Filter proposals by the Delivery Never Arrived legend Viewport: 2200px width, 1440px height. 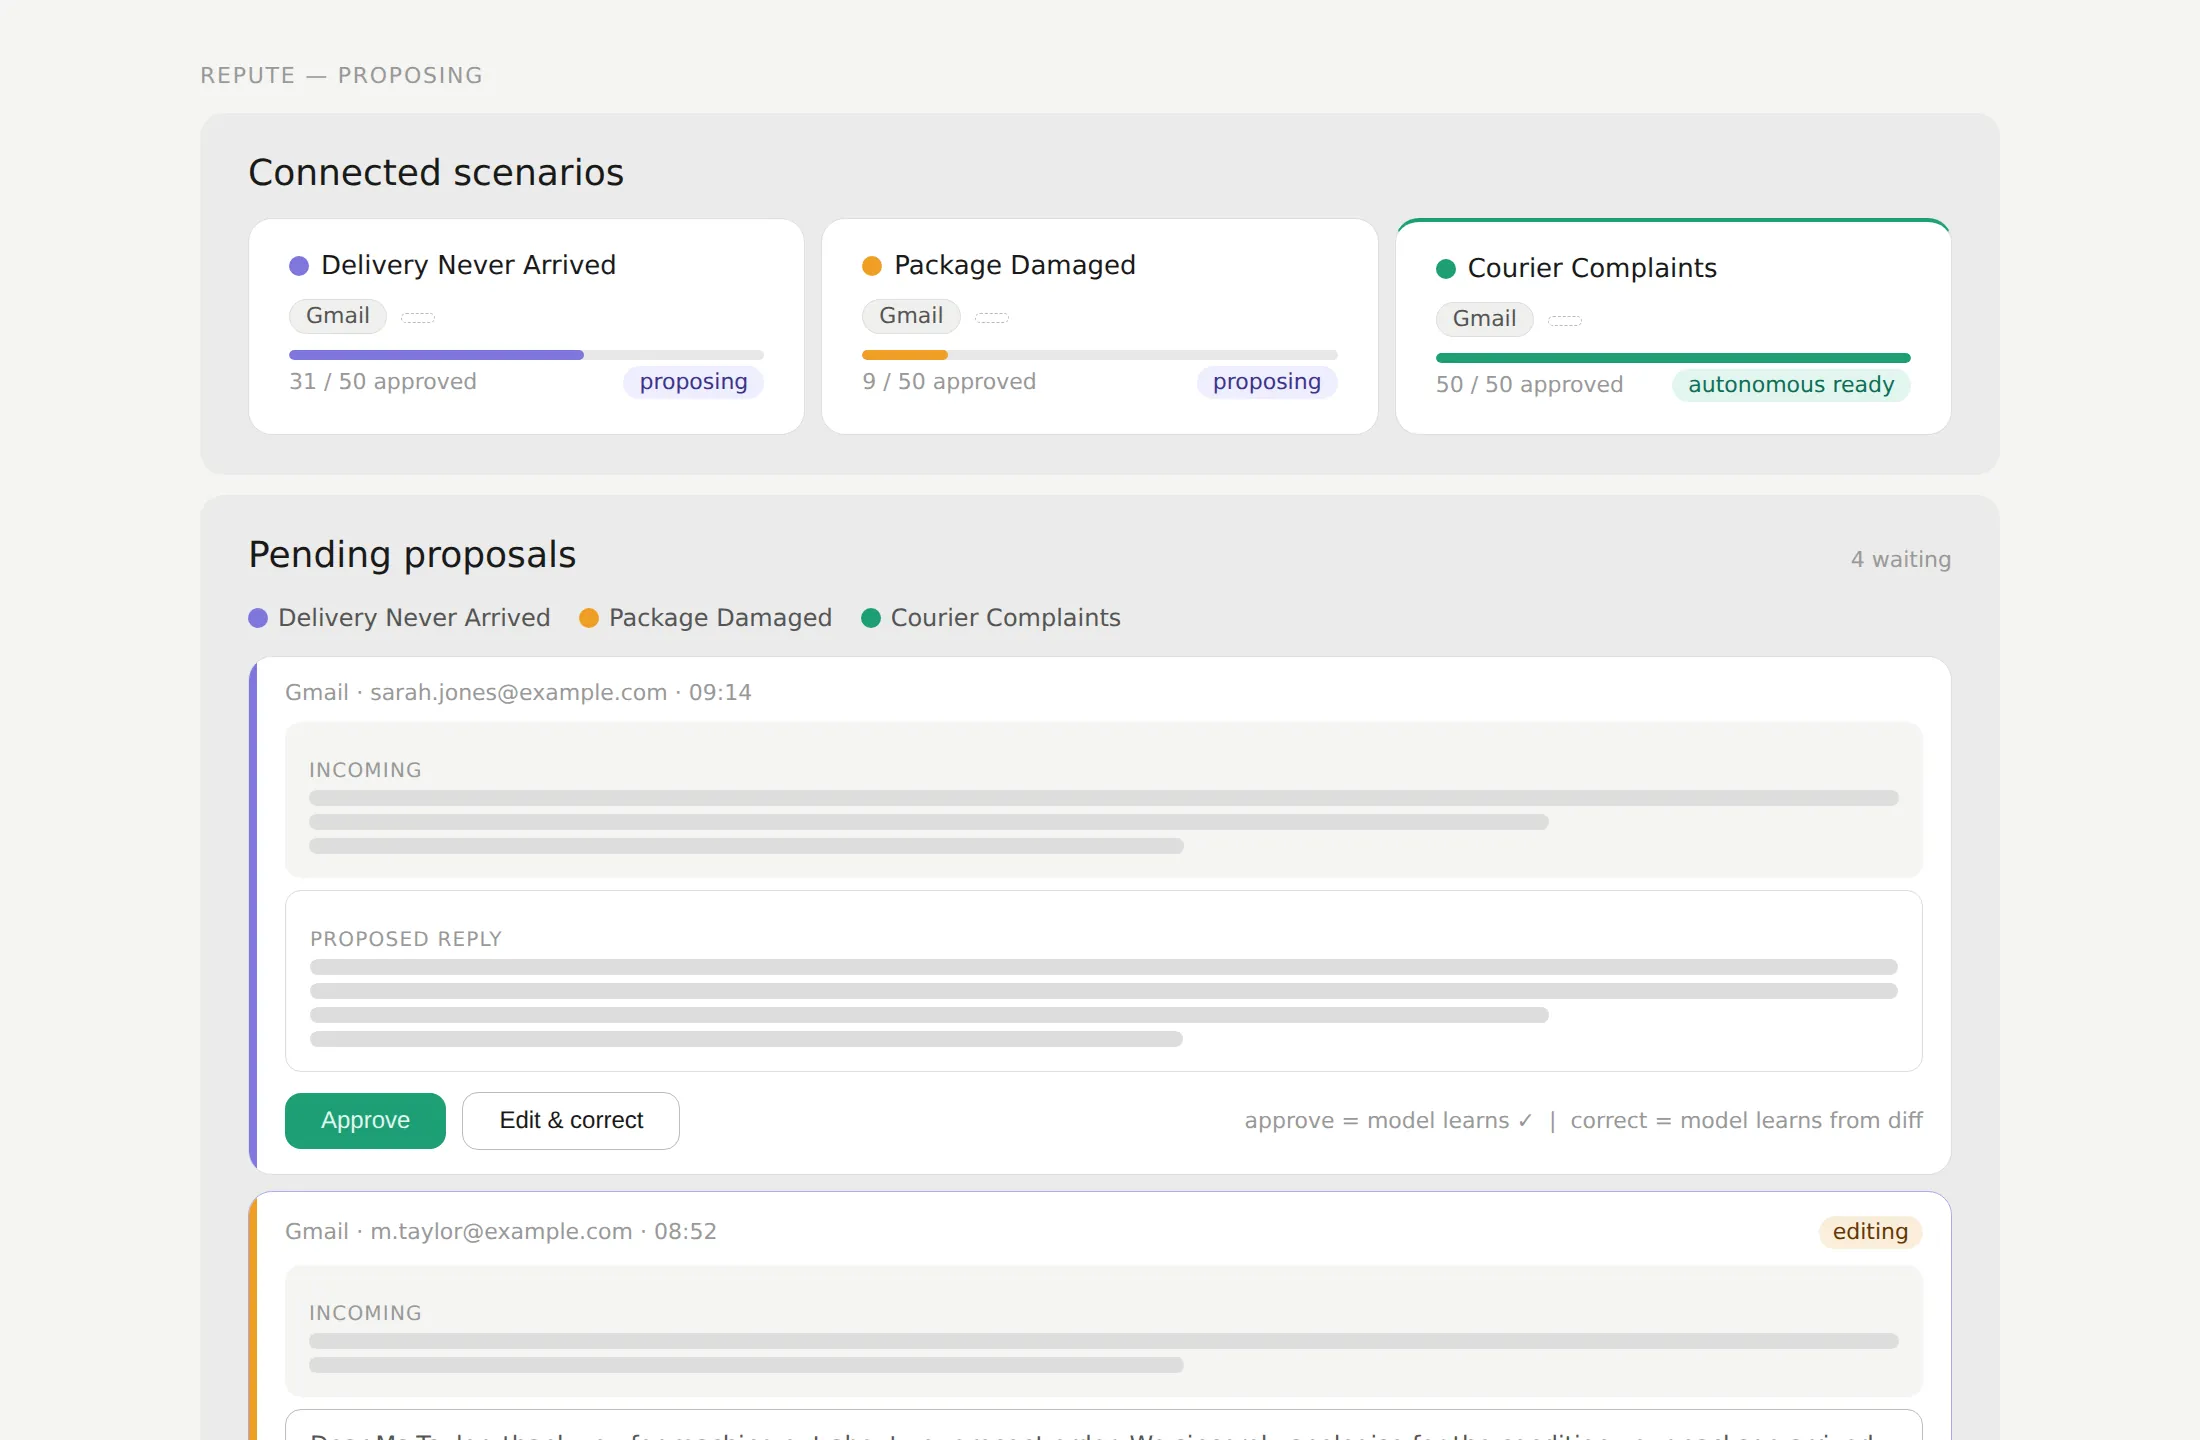399,618
